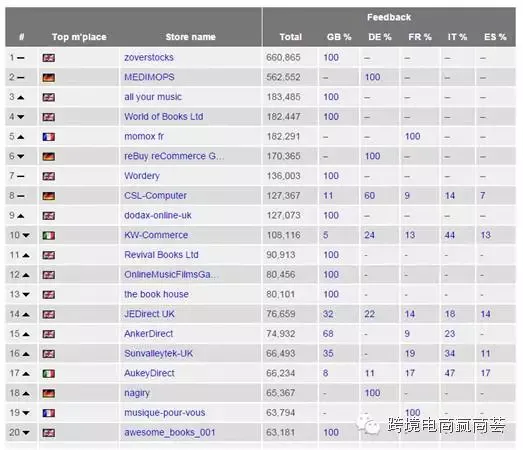The image size is (523, 450).
Task: Click down arrow beside rank 4
Action: [20, 117]
